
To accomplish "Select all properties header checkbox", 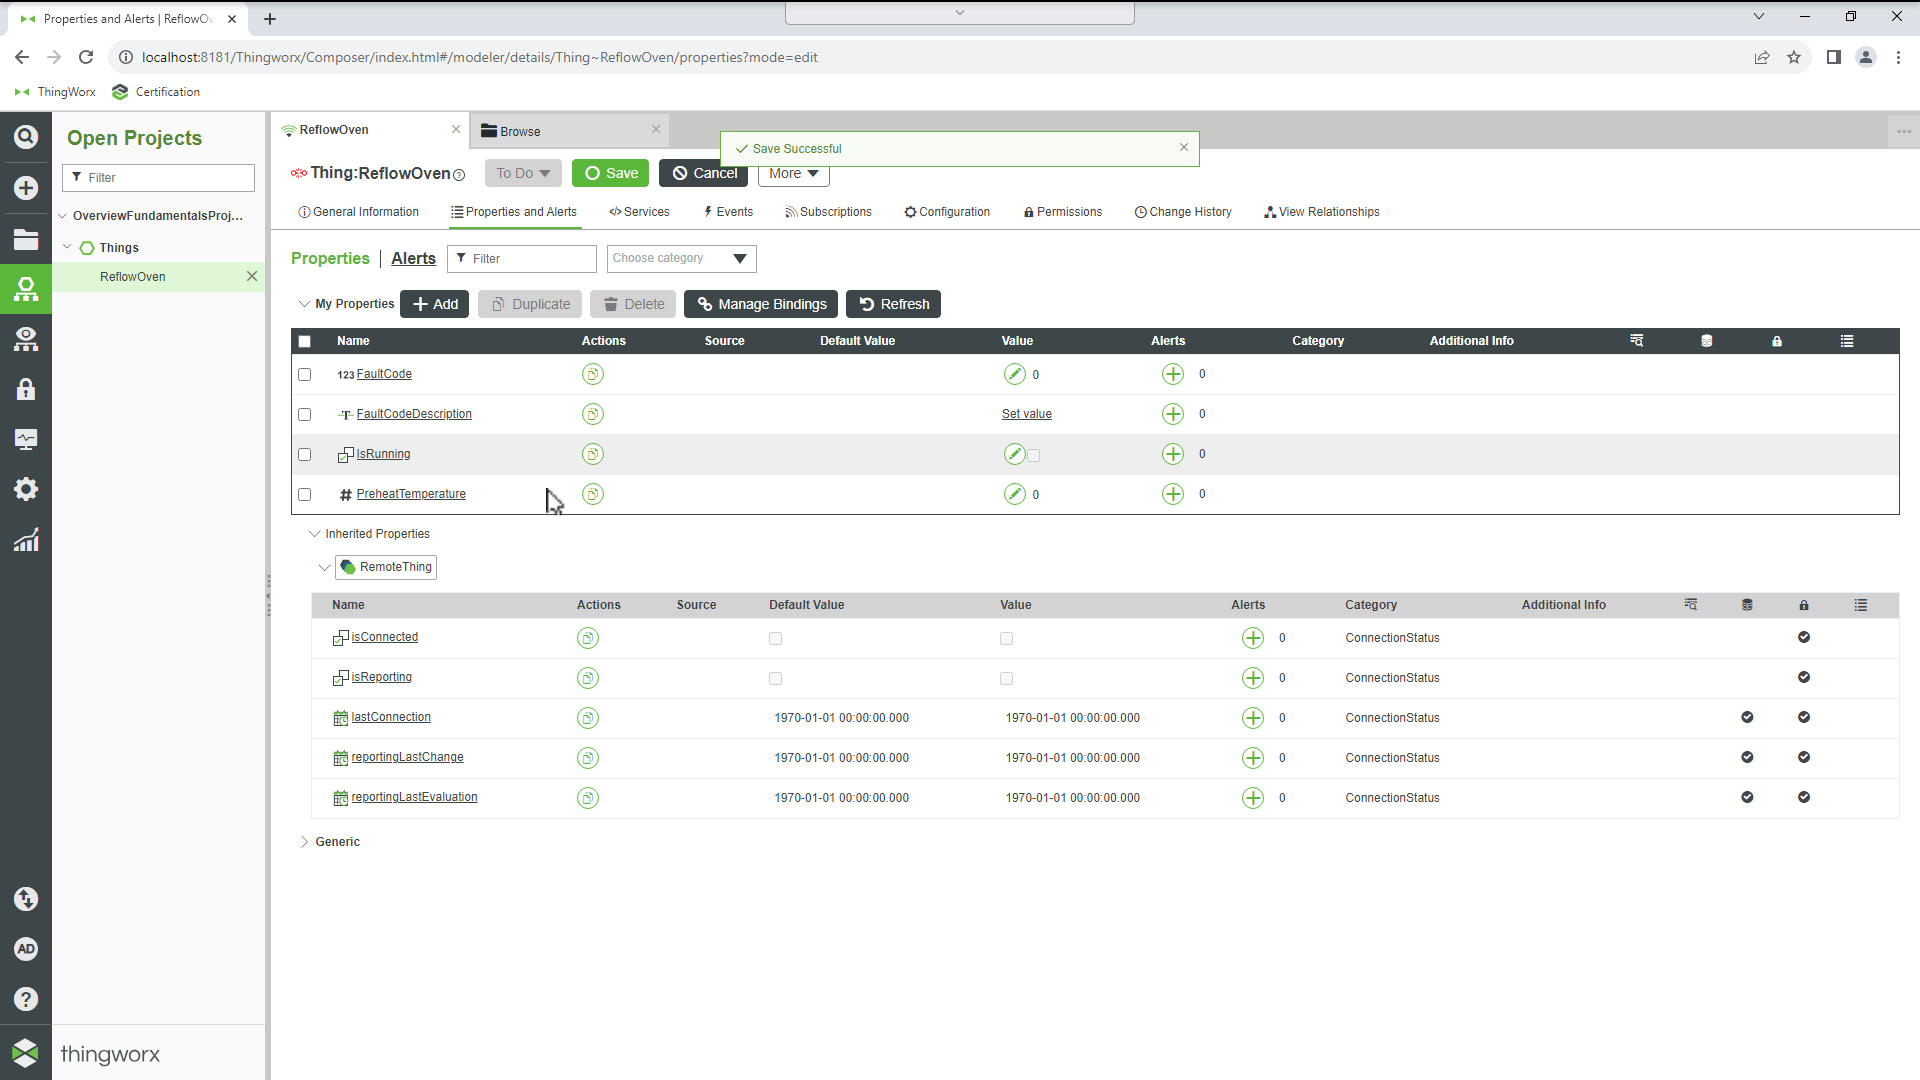I will pos(305,342).
